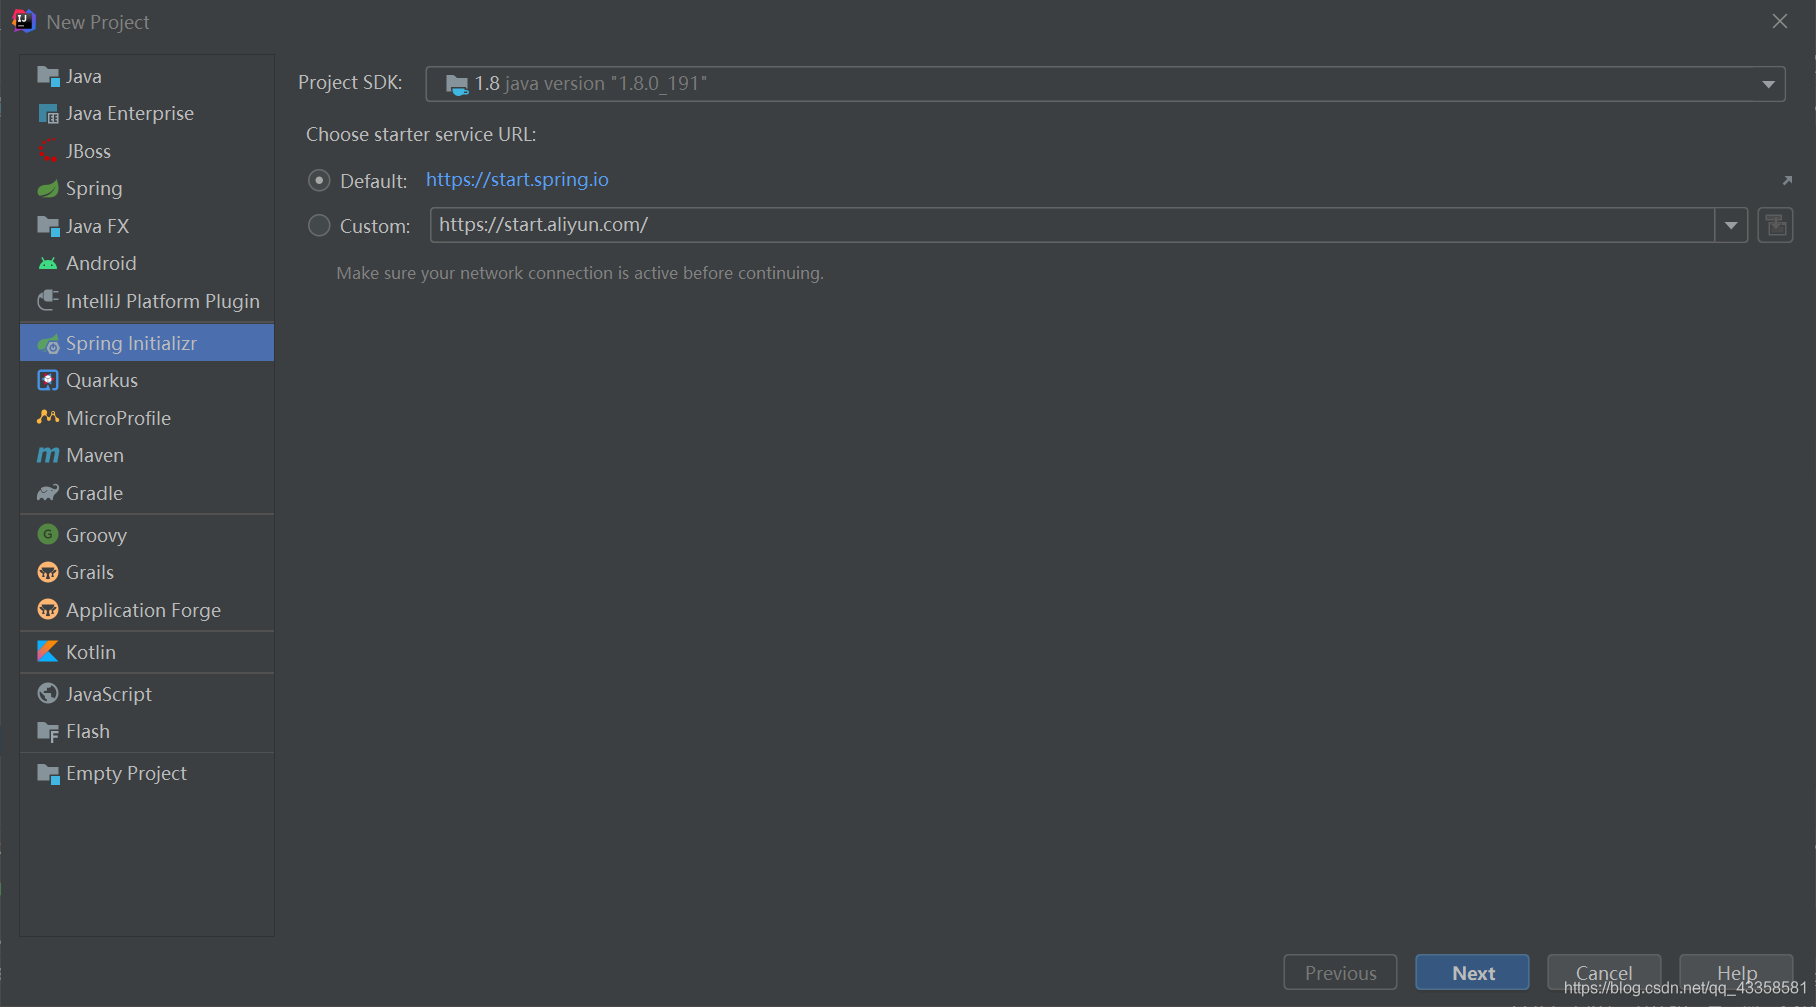Click the Java FX folder icon

click(x=48, y=226)
